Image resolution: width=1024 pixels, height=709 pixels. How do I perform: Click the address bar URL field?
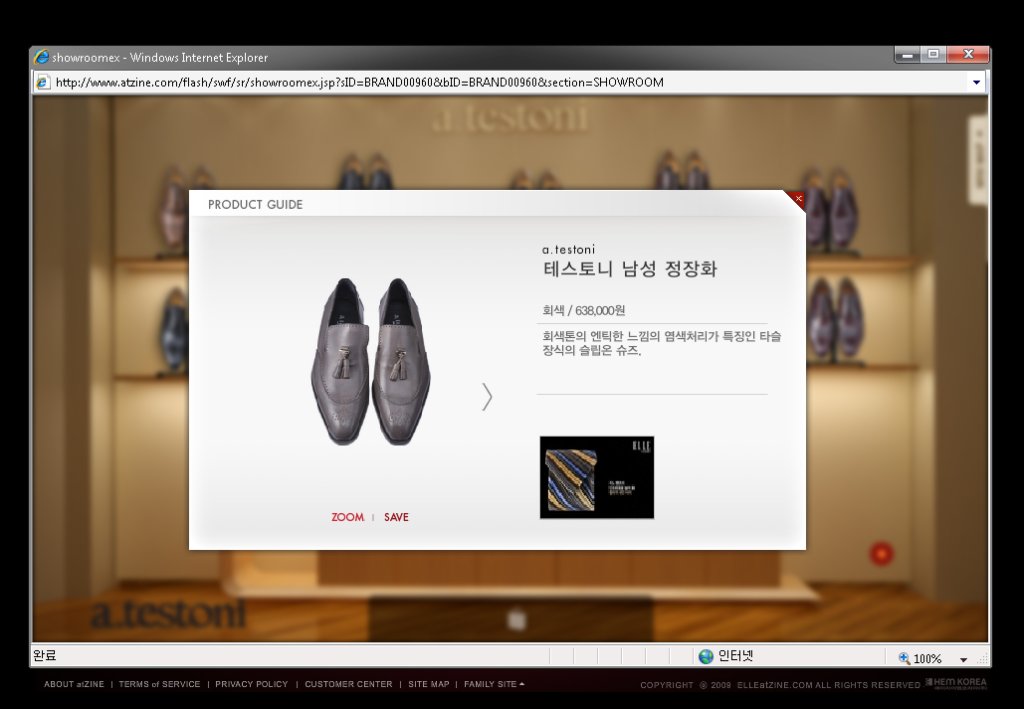click(509, 82)
